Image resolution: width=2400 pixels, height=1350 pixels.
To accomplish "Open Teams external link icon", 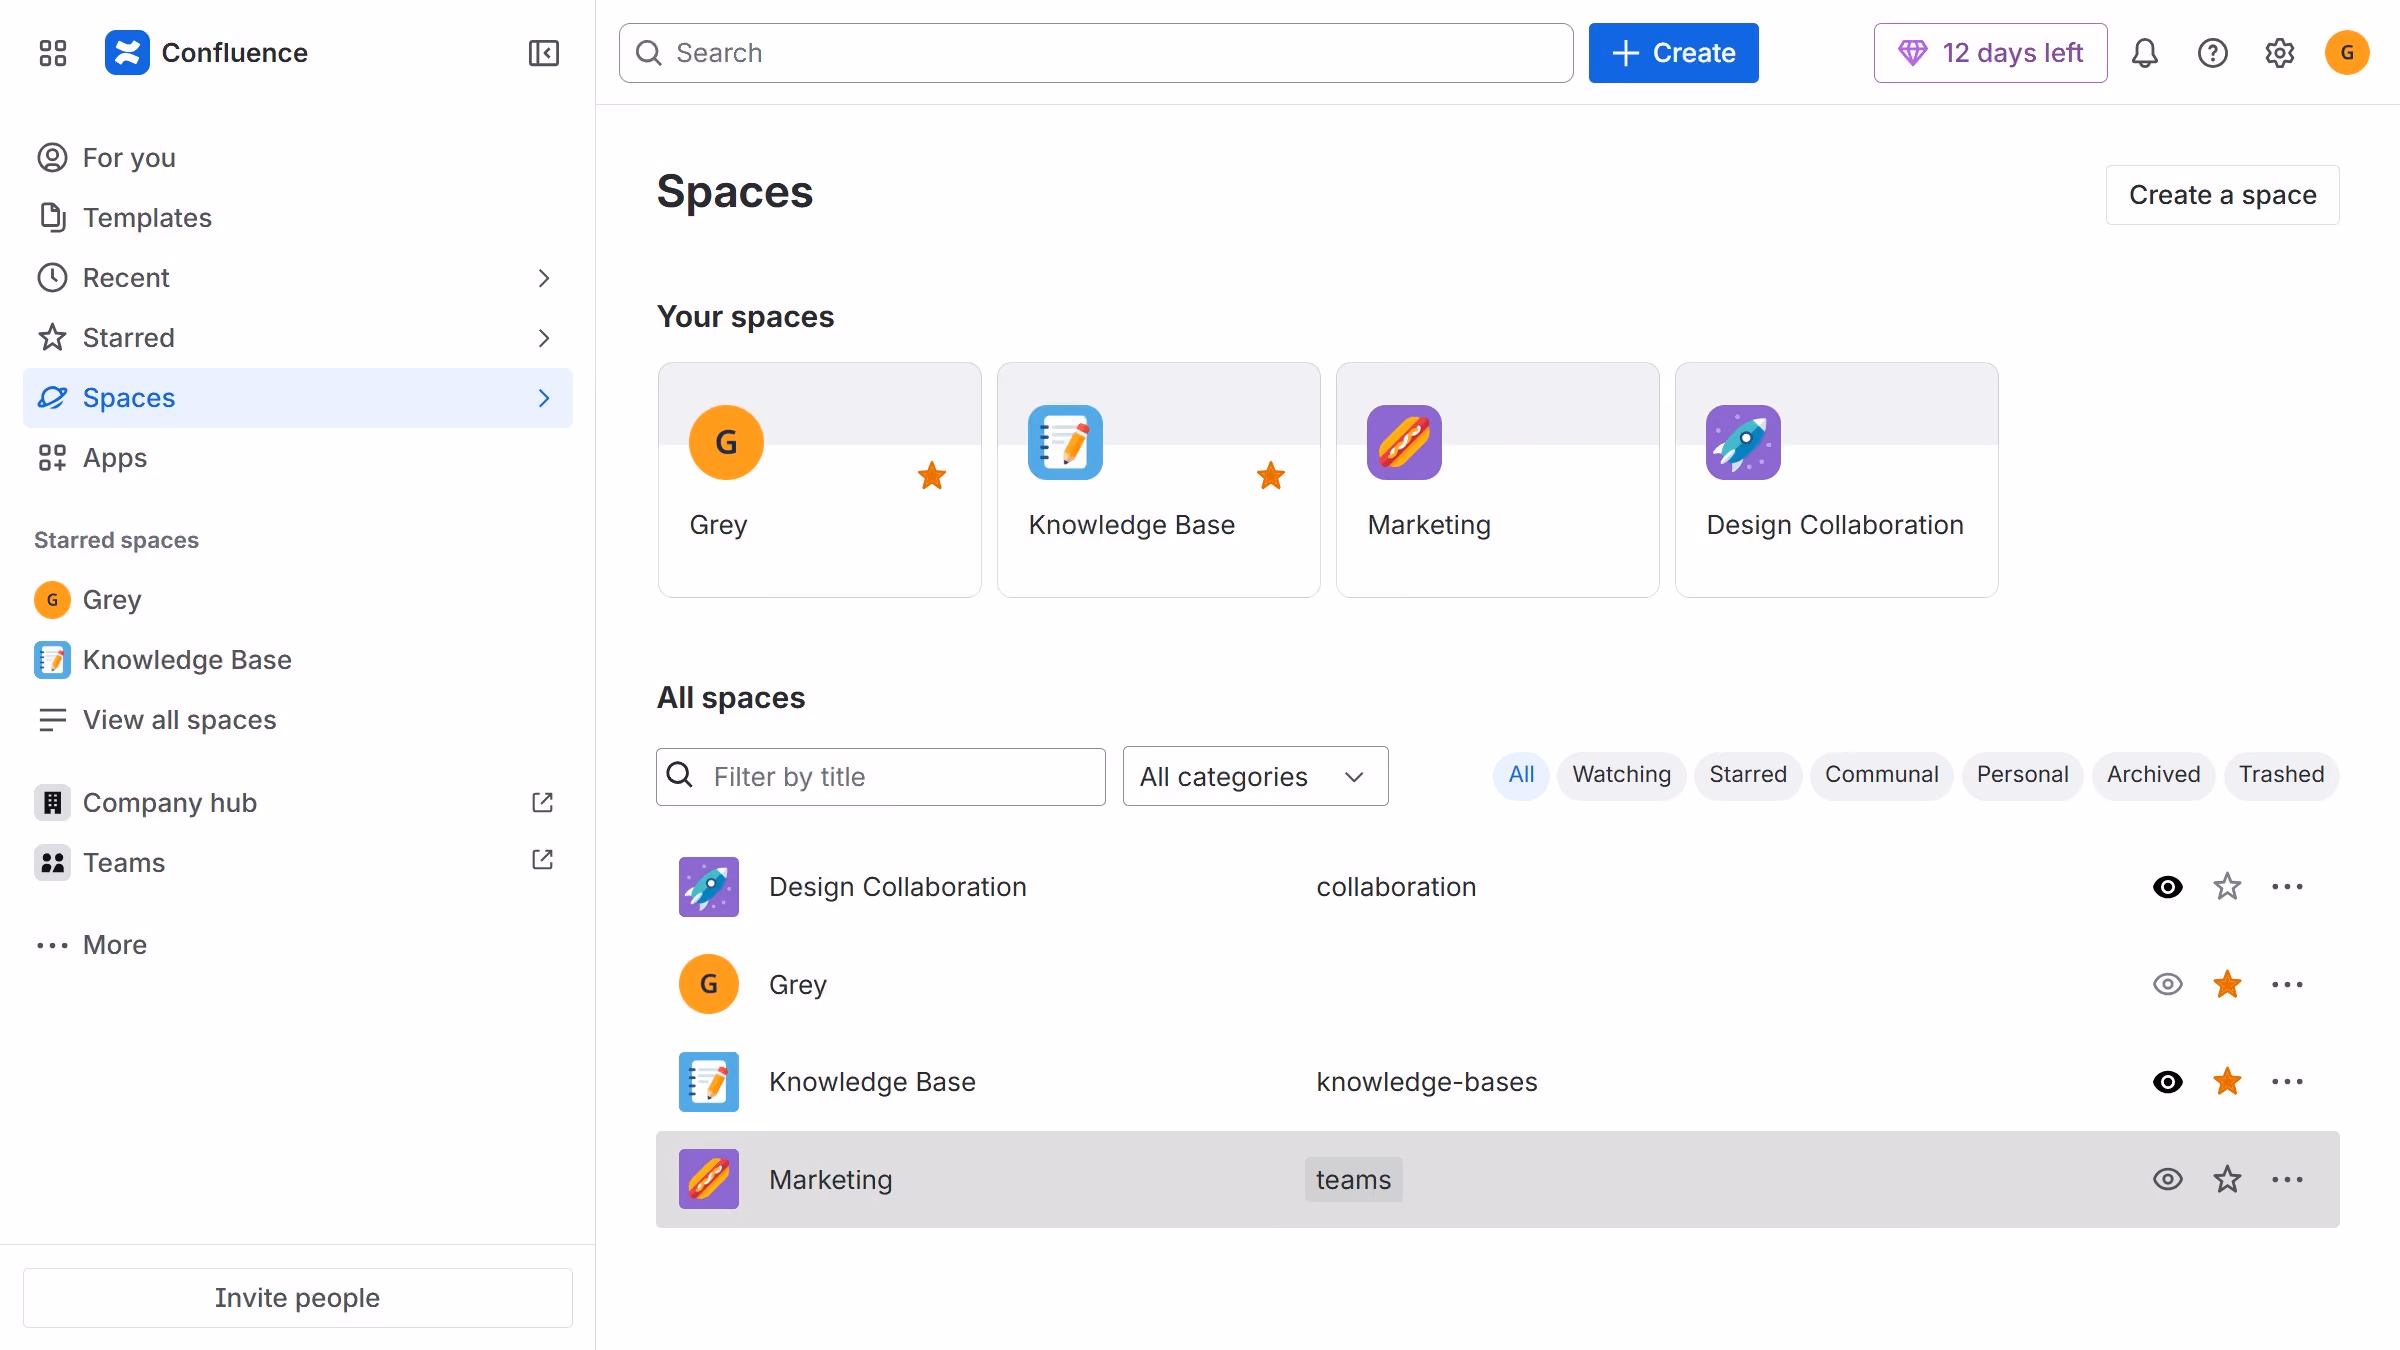I will (x=542, y=860).
